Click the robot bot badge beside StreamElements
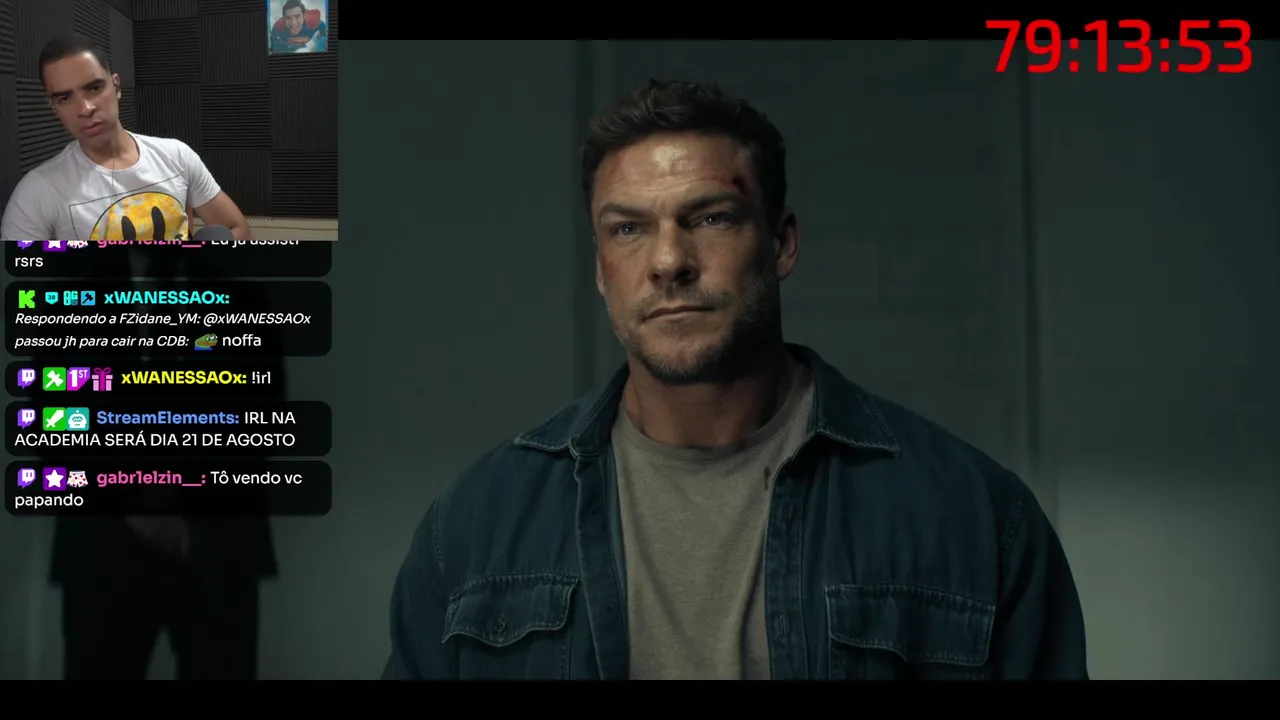The height and width of the screenshot is (720, 1280). click(x=78, y=419)
